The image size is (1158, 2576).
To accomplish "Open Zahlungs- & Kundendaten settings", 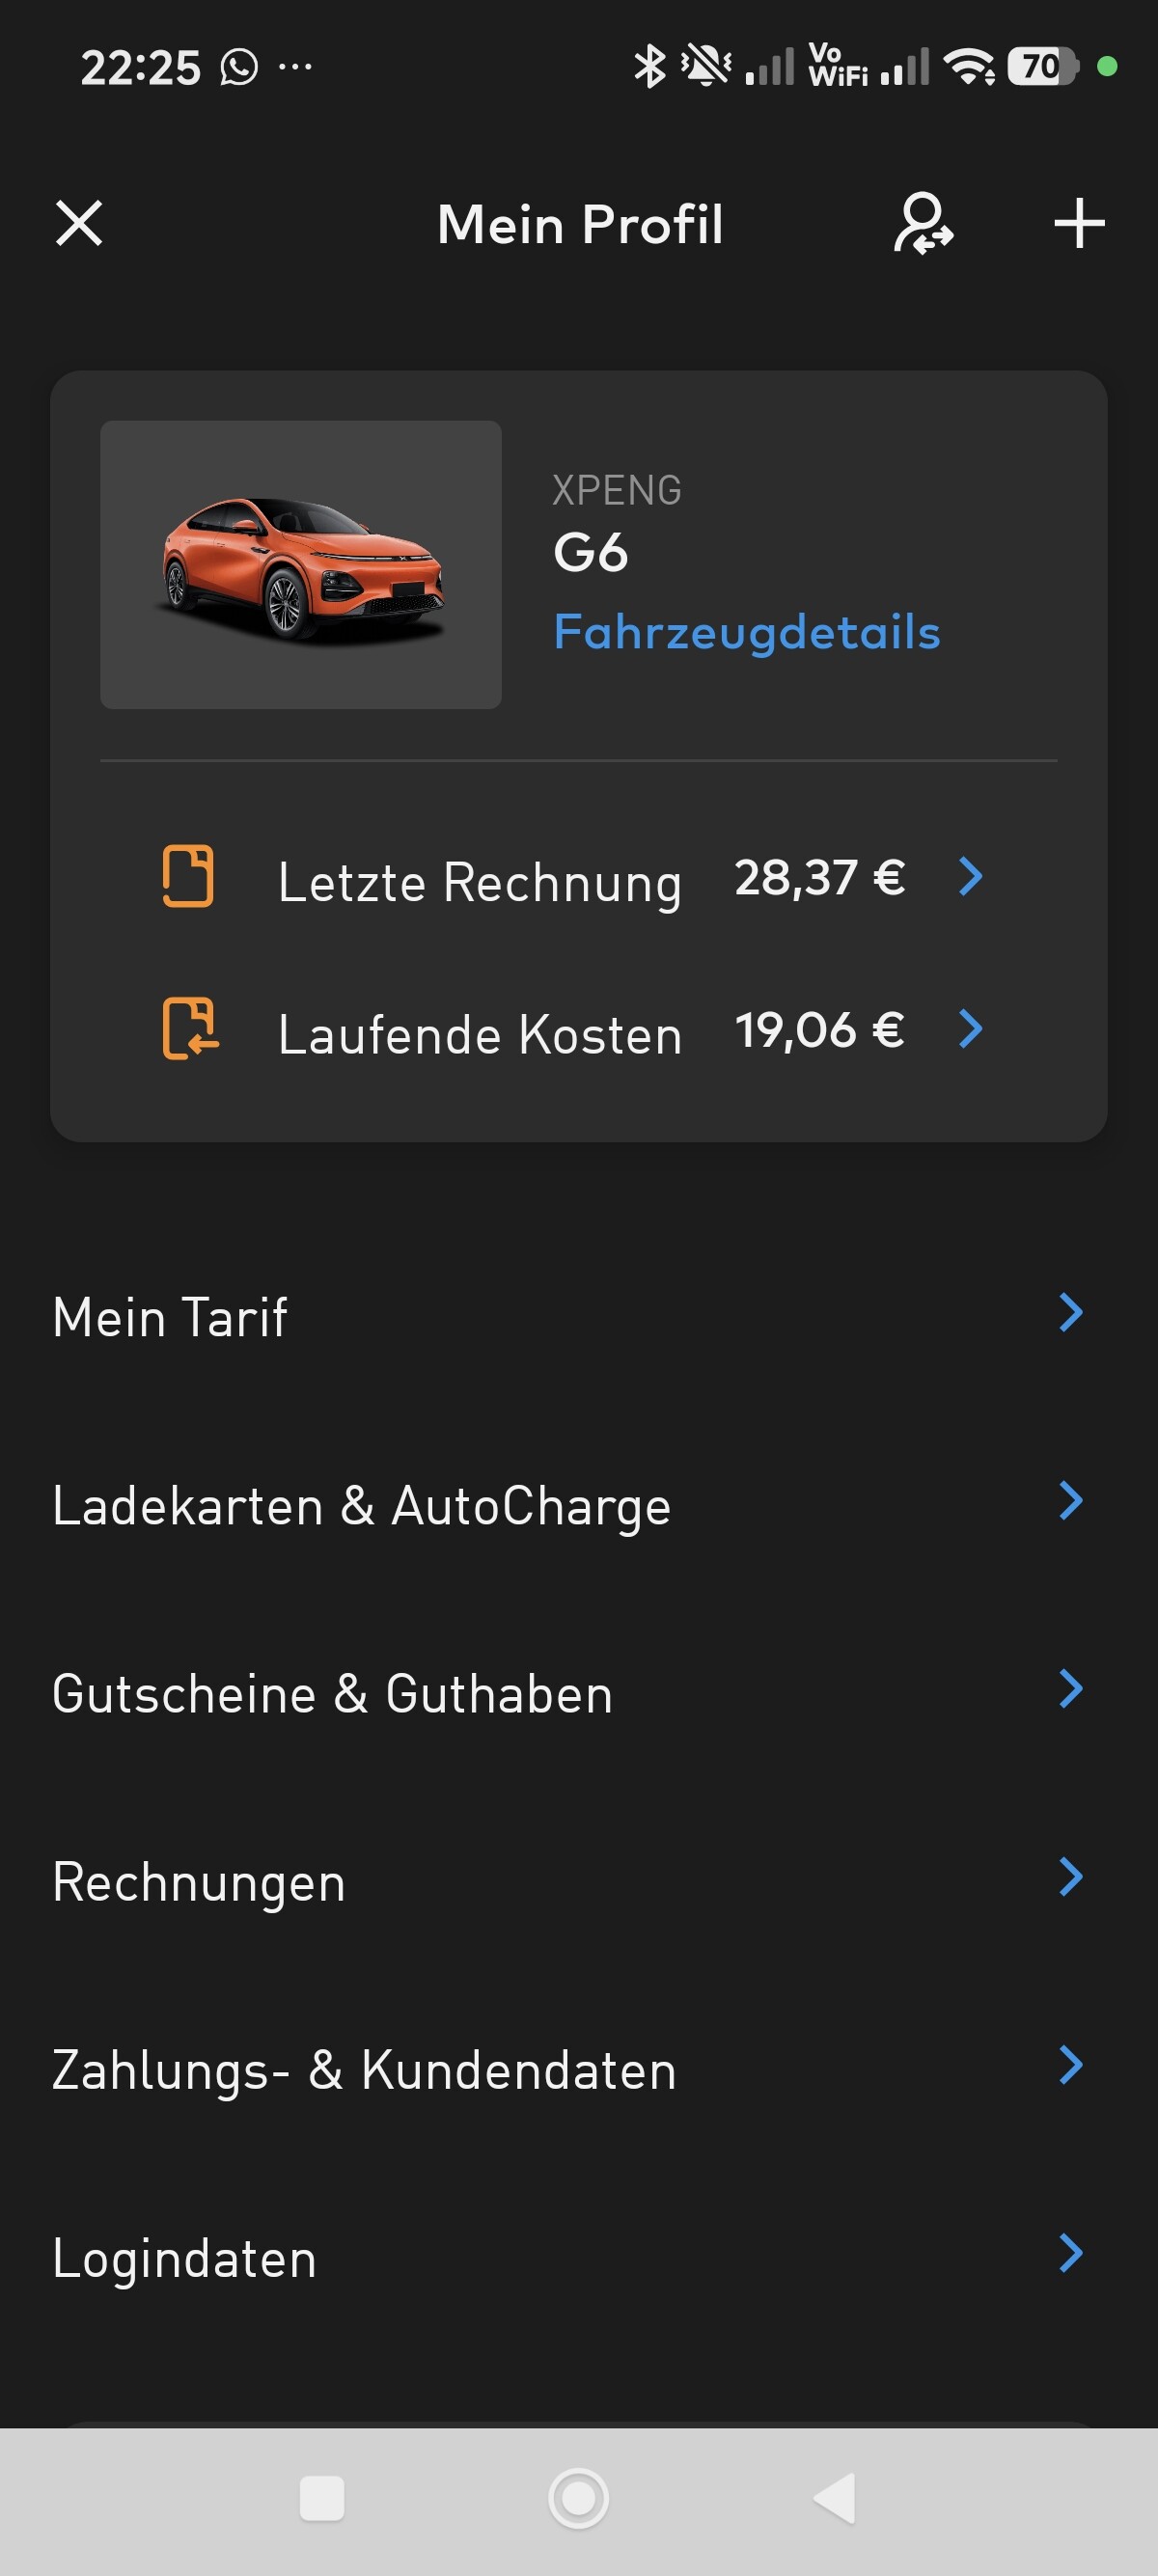I will click(364, 2069).
